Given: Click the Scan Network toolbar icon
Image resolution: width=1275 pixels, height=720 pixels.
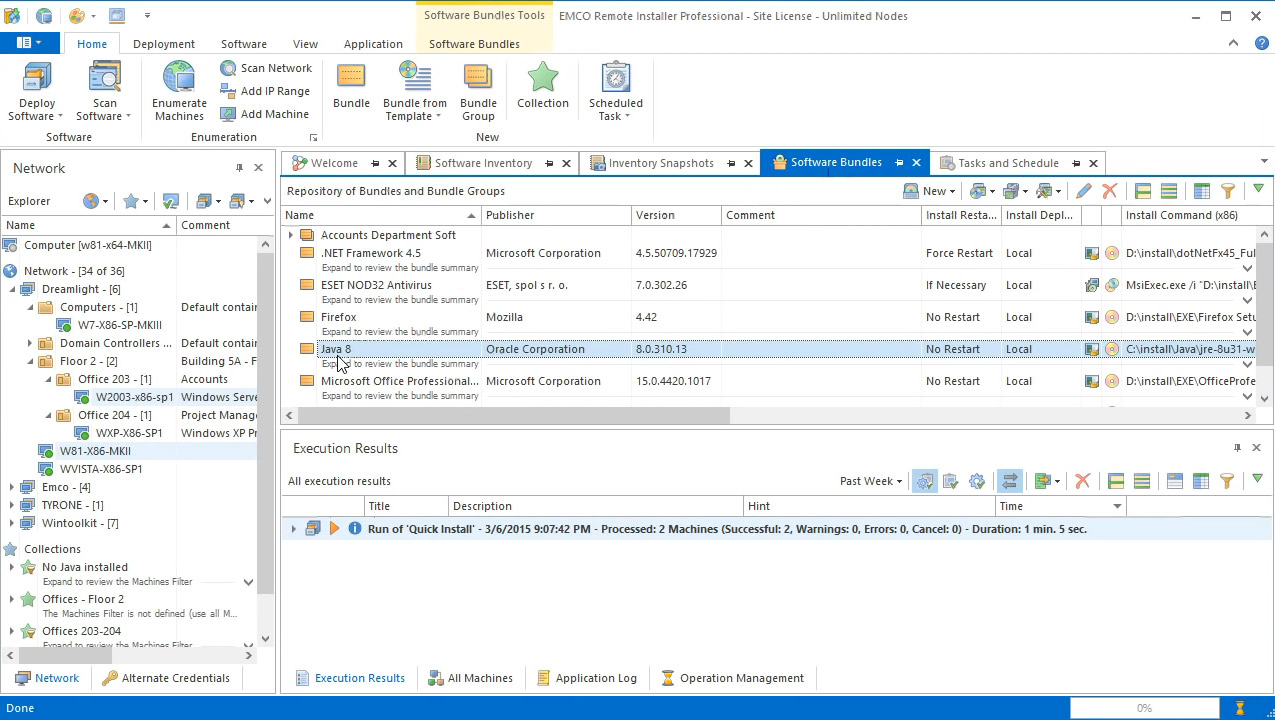Looking at the screenshot, I should click(x=228, y=68).
